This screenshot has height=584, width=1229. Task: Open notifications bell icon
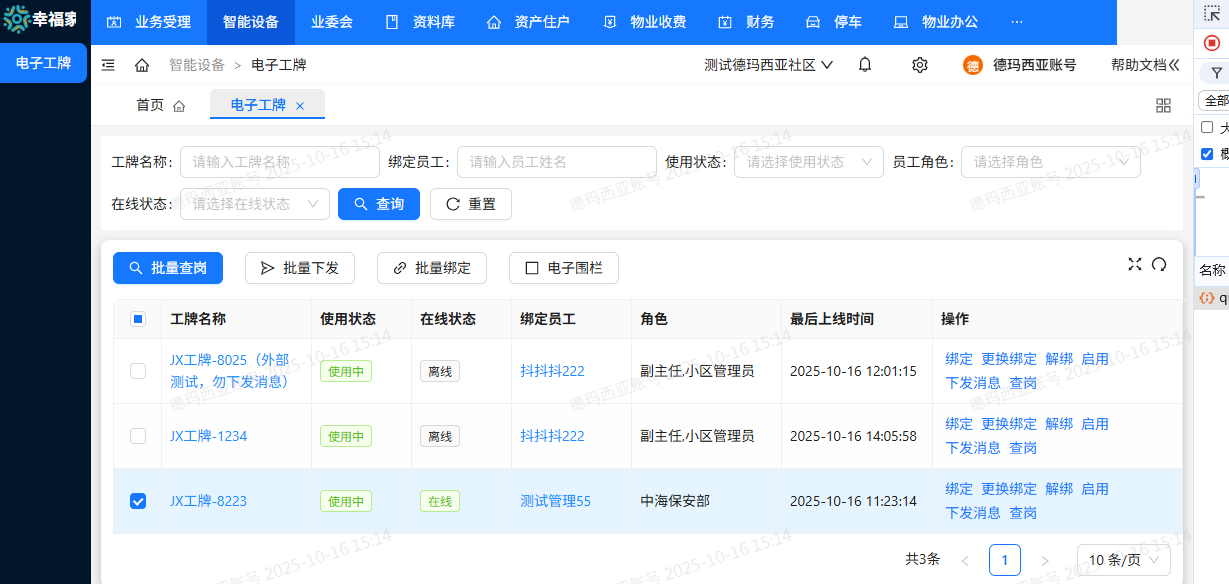point(865,65)
